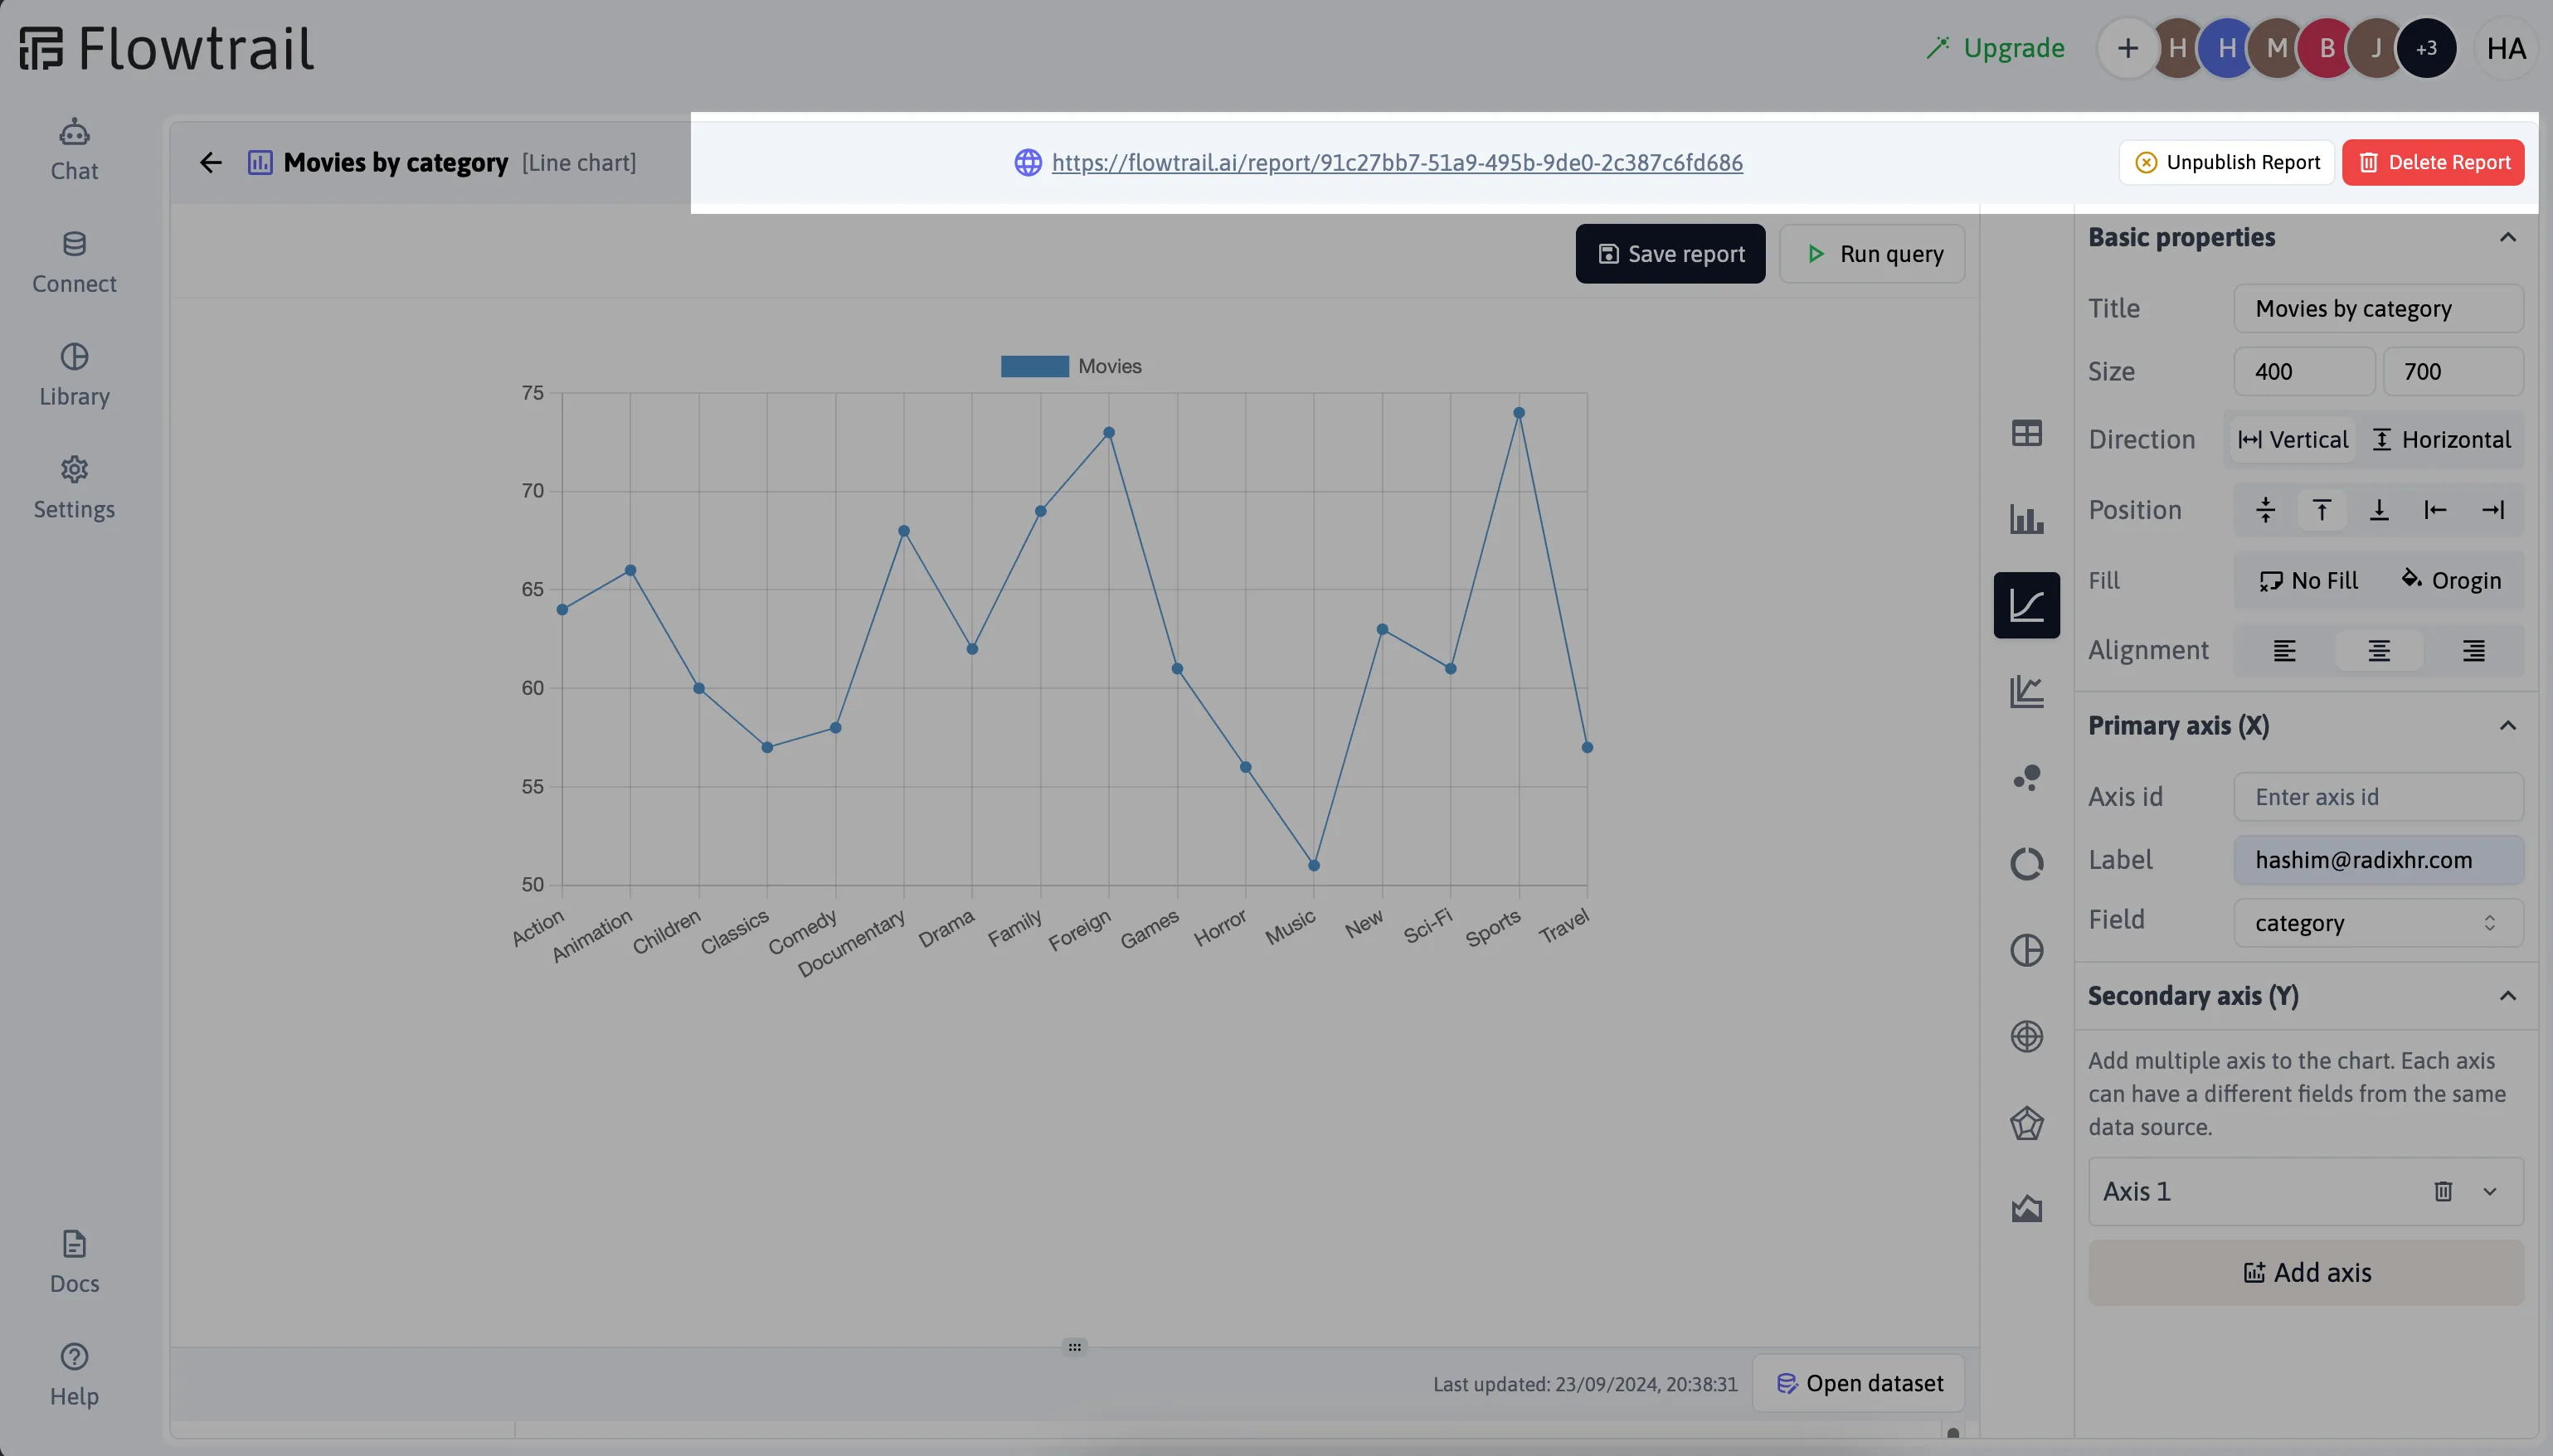Open the avatar with letter B
Image resolution: width=2553 pixels, height=1456 pixels.
pyautogui.click(x=2326, y=48)
